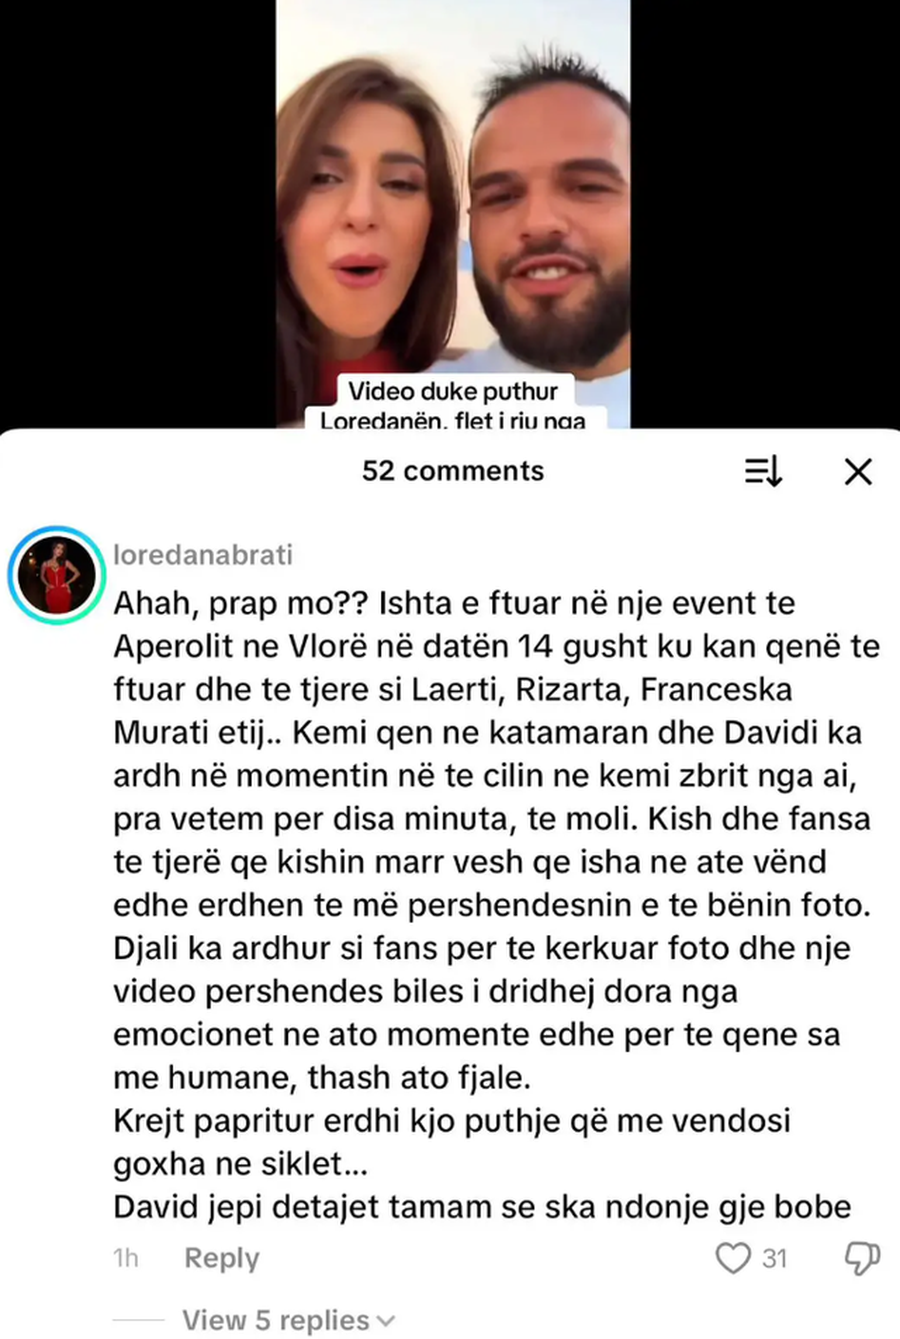Viewport: 900px width, 1339px height.
Task: Like the loredanabrati comment with heart
Action: coord(733,1257)
